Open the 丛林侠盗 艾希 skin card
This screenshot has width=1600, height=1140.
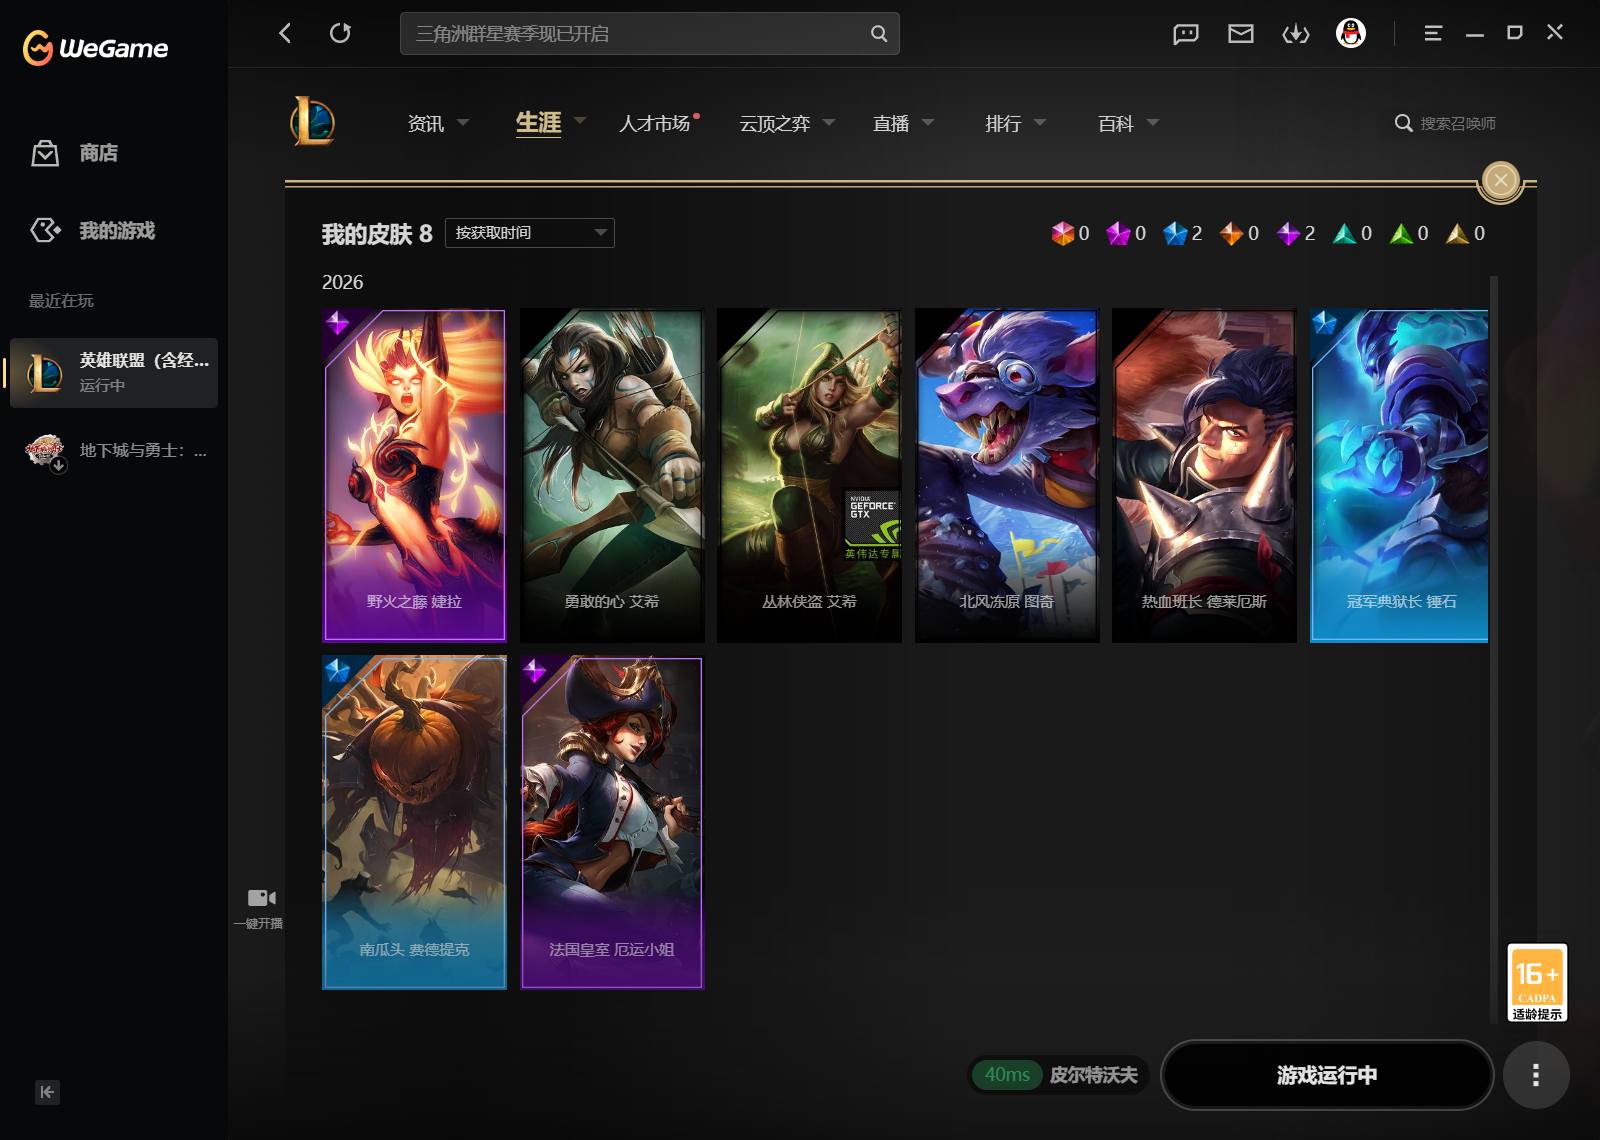coord(809,475)
